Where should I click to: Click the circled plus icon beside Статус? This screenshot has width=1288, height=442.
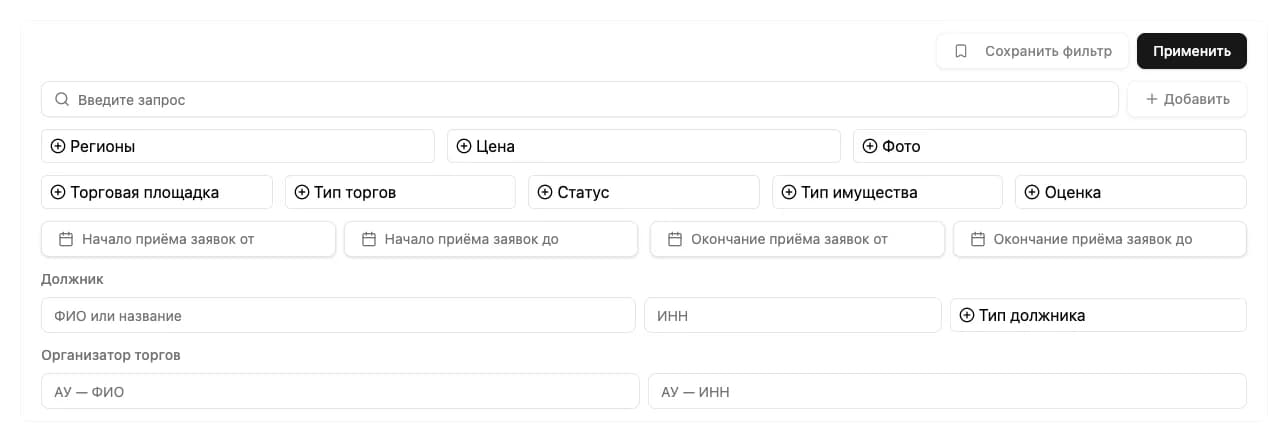pyautogui.click(x=545, y=192)
